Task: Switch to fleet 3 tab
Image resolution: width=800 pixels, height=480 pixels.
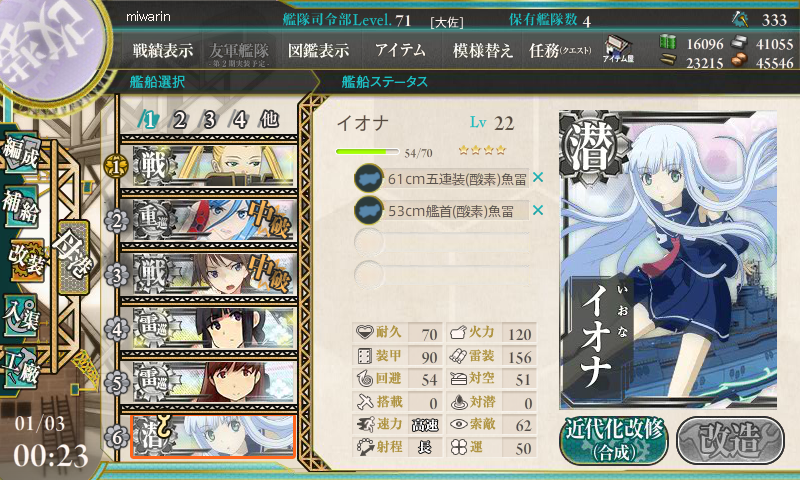Action: coord(209,120)
